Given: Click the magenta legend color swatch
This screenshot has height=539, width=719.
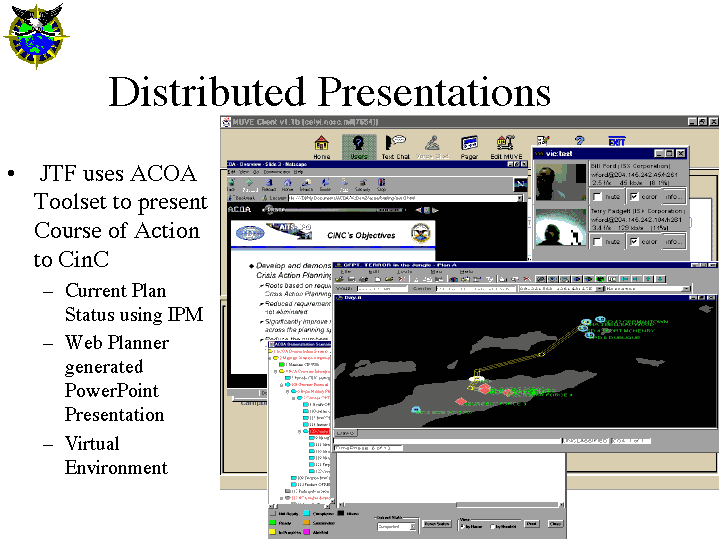Looking at the screenshot, I should (306, 532).
